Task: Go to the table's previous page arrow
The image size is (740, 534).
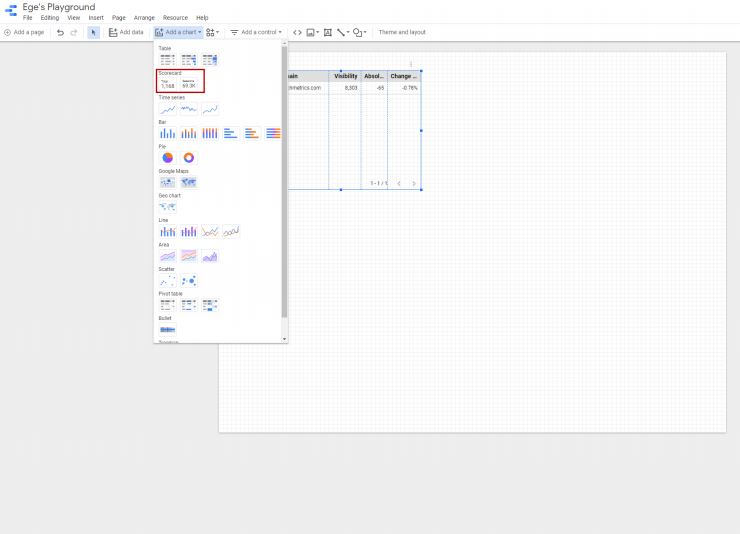Action: pyautogui.click(x=399, y=184)
